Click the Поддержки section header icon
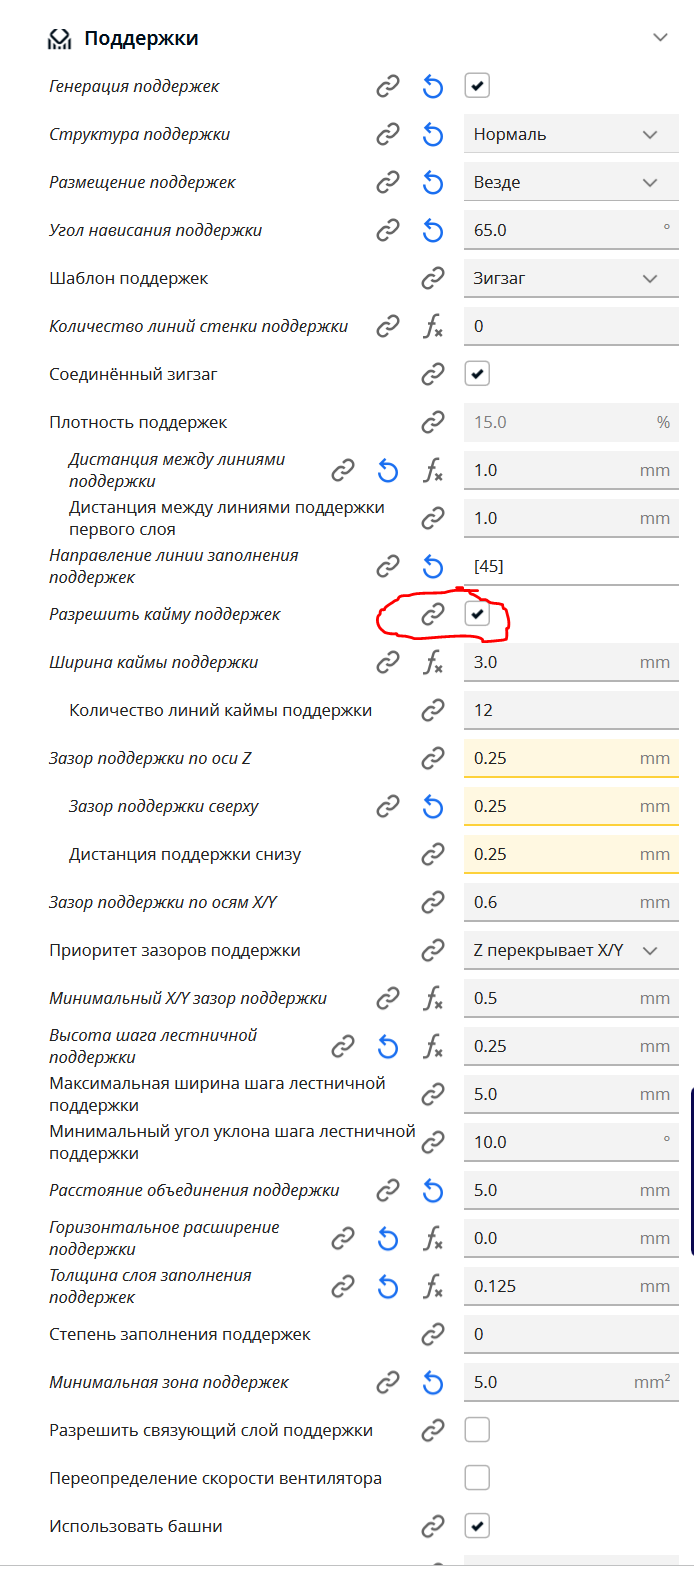Screen dimensions: 694x1570 (60, 39)
